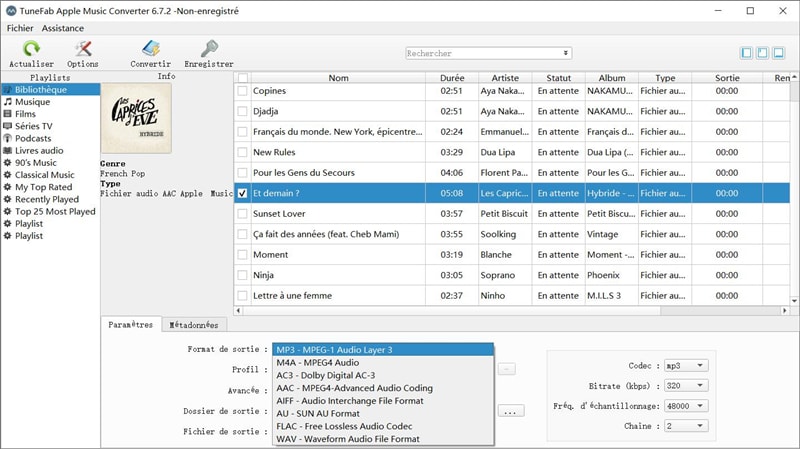Switch to the Métadonnées tab

[x=194, y=325]
